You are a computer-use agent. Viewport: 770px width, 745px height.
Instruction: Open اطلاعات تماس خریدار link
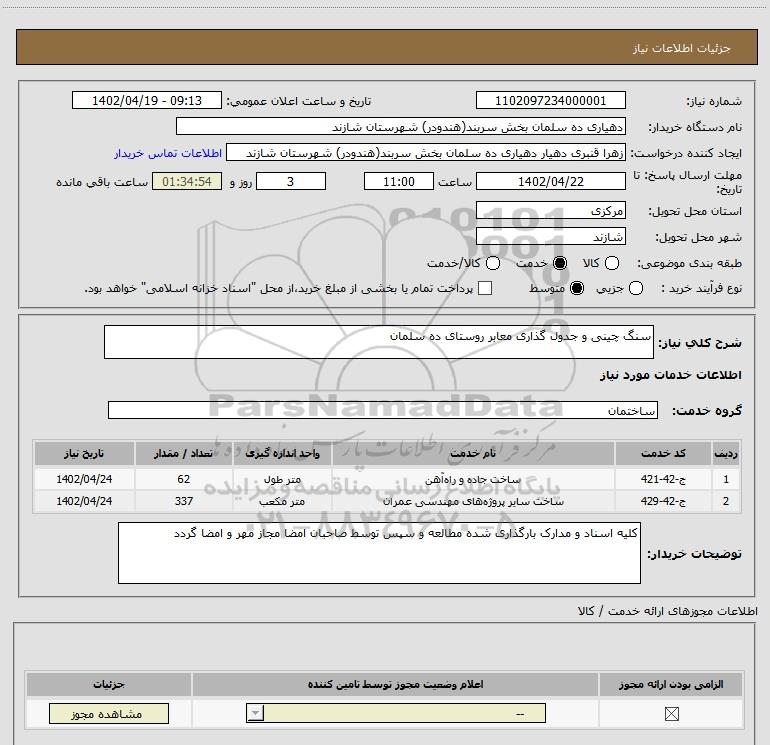(x=168, y=153)
